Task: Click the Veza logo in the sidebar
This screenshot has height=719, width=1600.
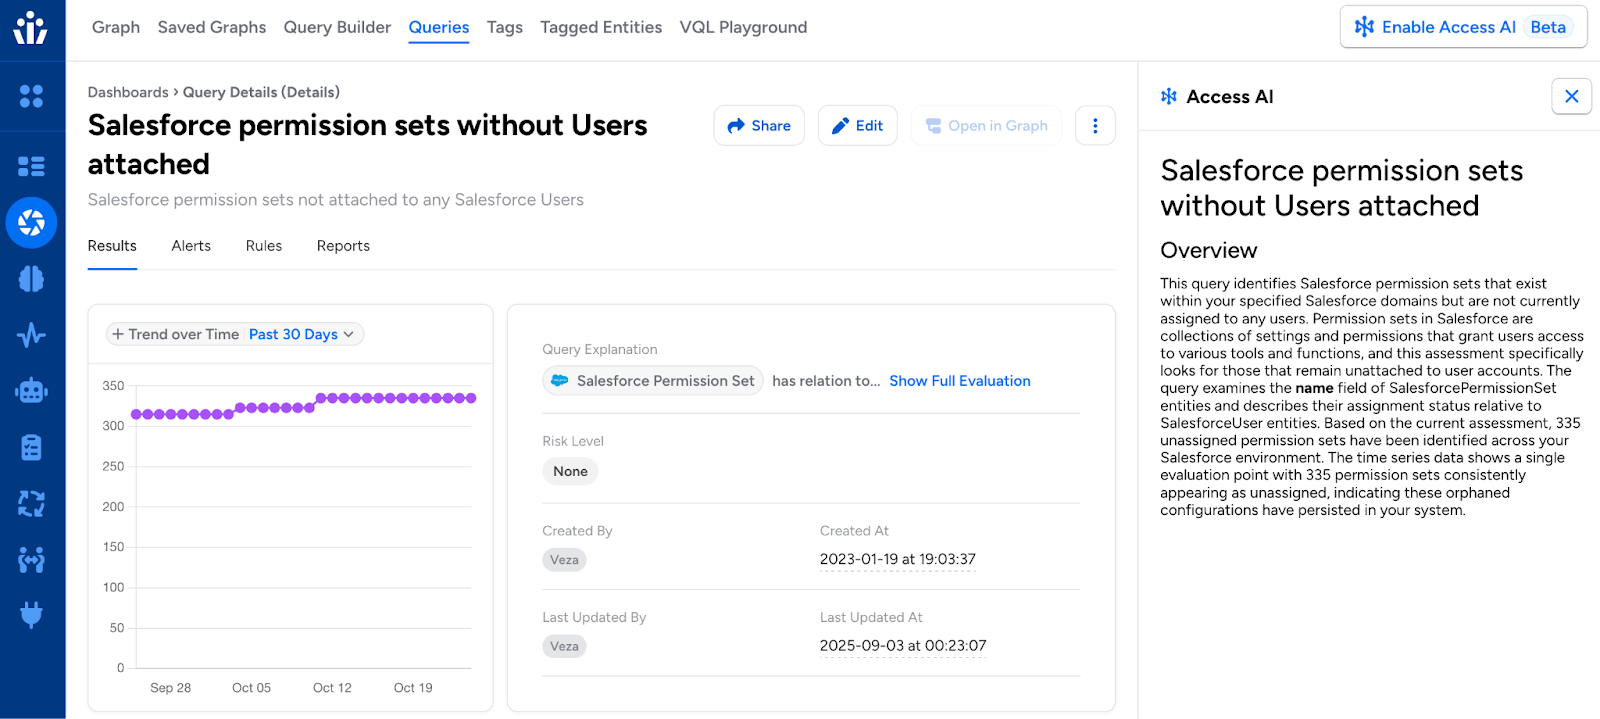Action: pos(31,28)
